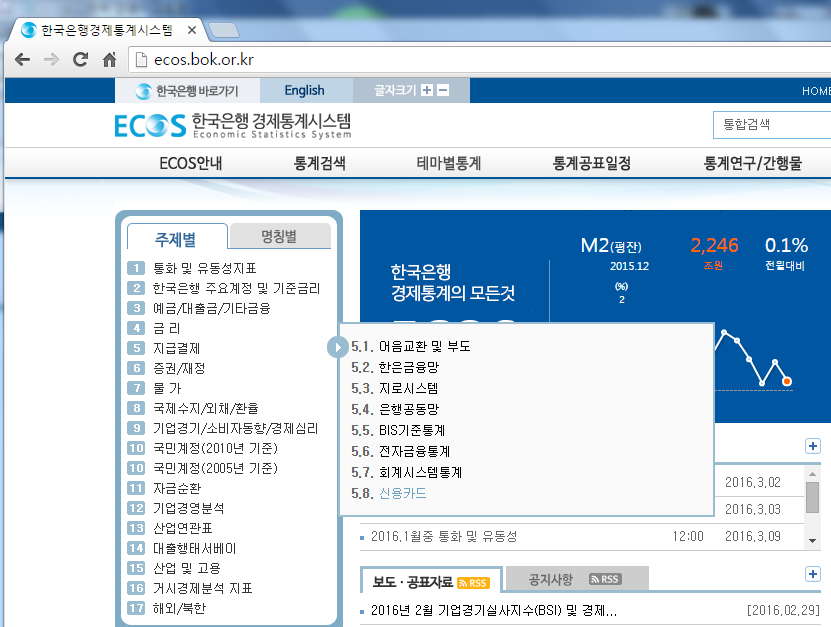831x627 pixels.
Task: Switch to the 공지사항 tab
Action: (550, 579)
